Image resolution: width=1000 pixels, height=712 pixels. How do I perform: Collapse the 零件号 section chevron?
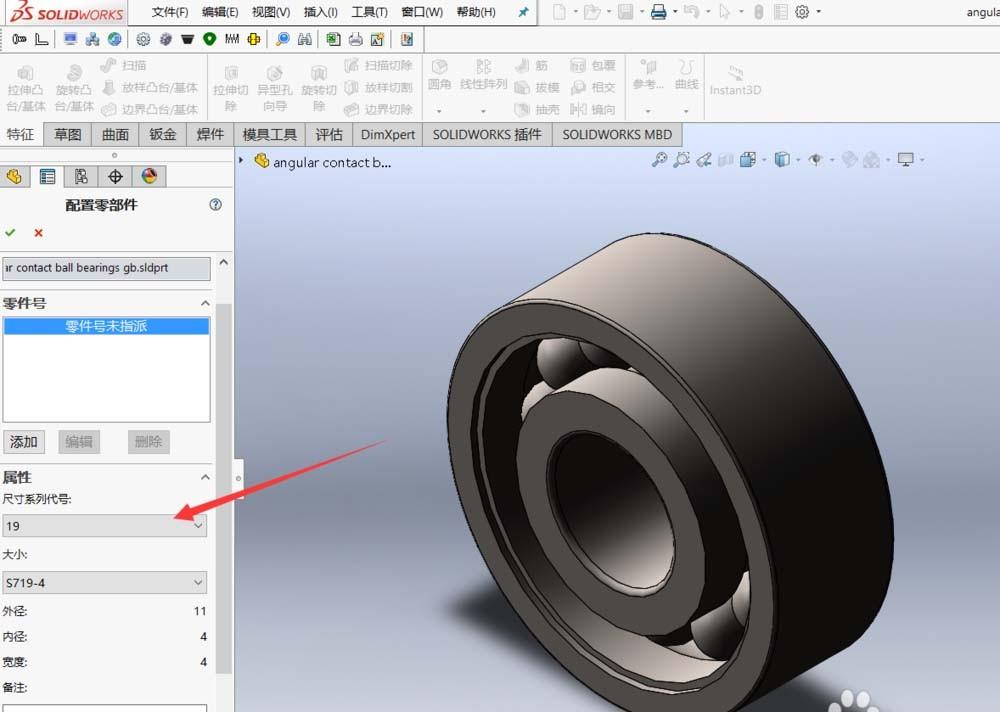[205, 302]
